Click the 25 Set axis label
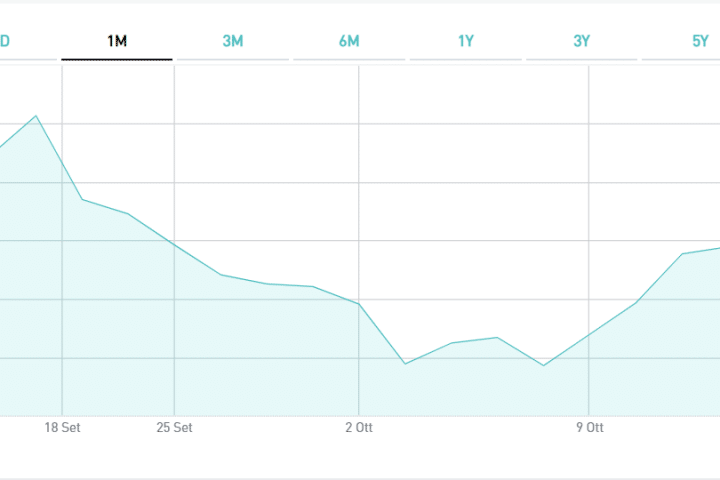This screenshot has height=480, width=720. 175,428
